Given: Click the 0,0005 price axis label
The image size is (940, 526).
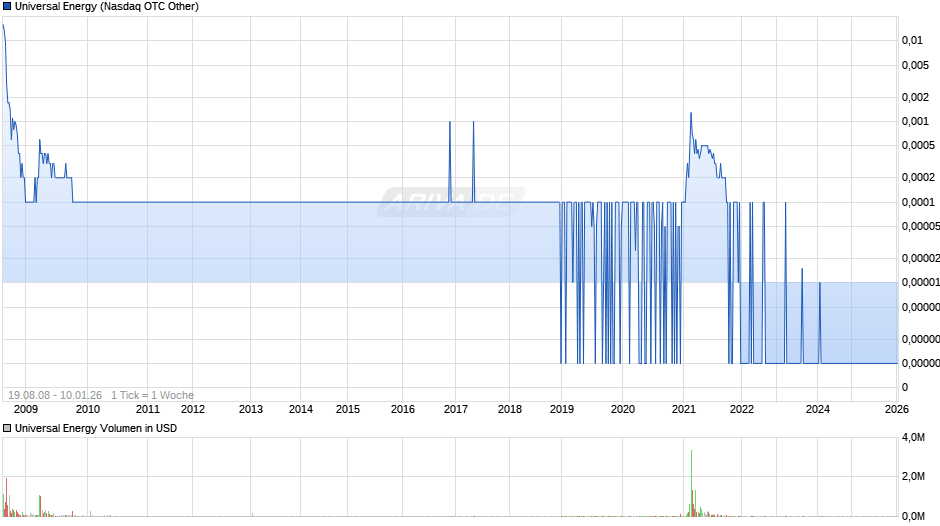Looking at the screenshot, I should [918, 145].
